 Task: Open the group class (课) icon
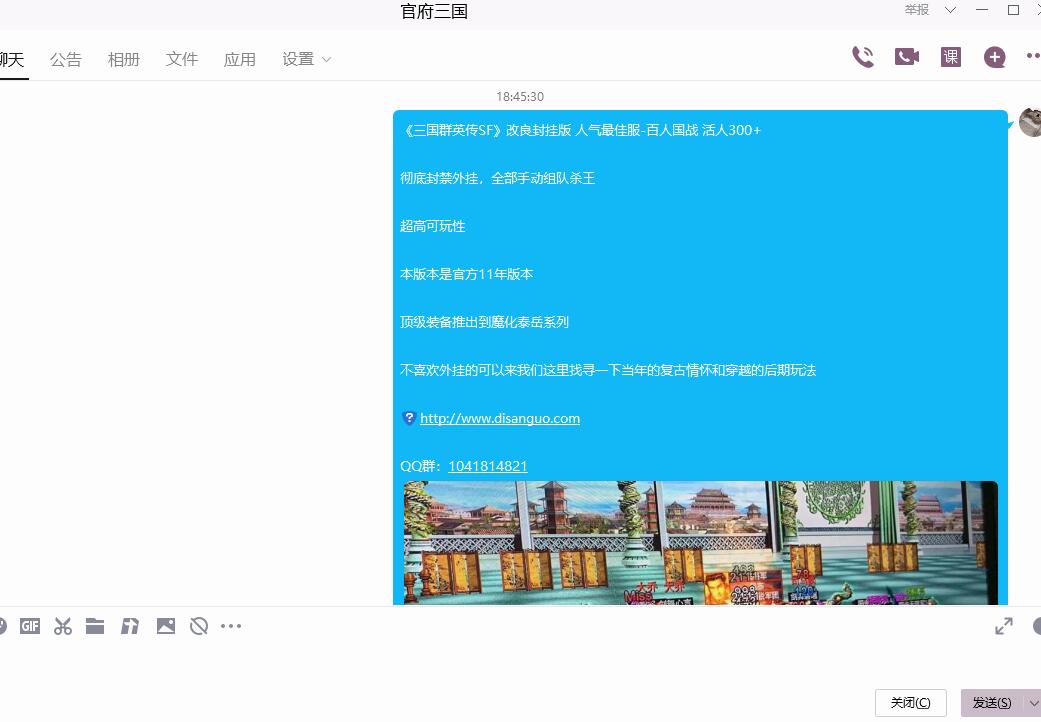[951, 57]
